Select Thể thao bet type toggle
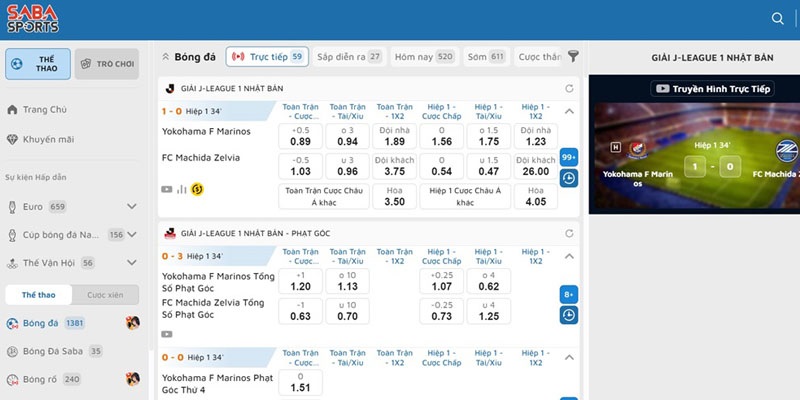The width and height of the screenshot is (800, 400). pos(39,295)
